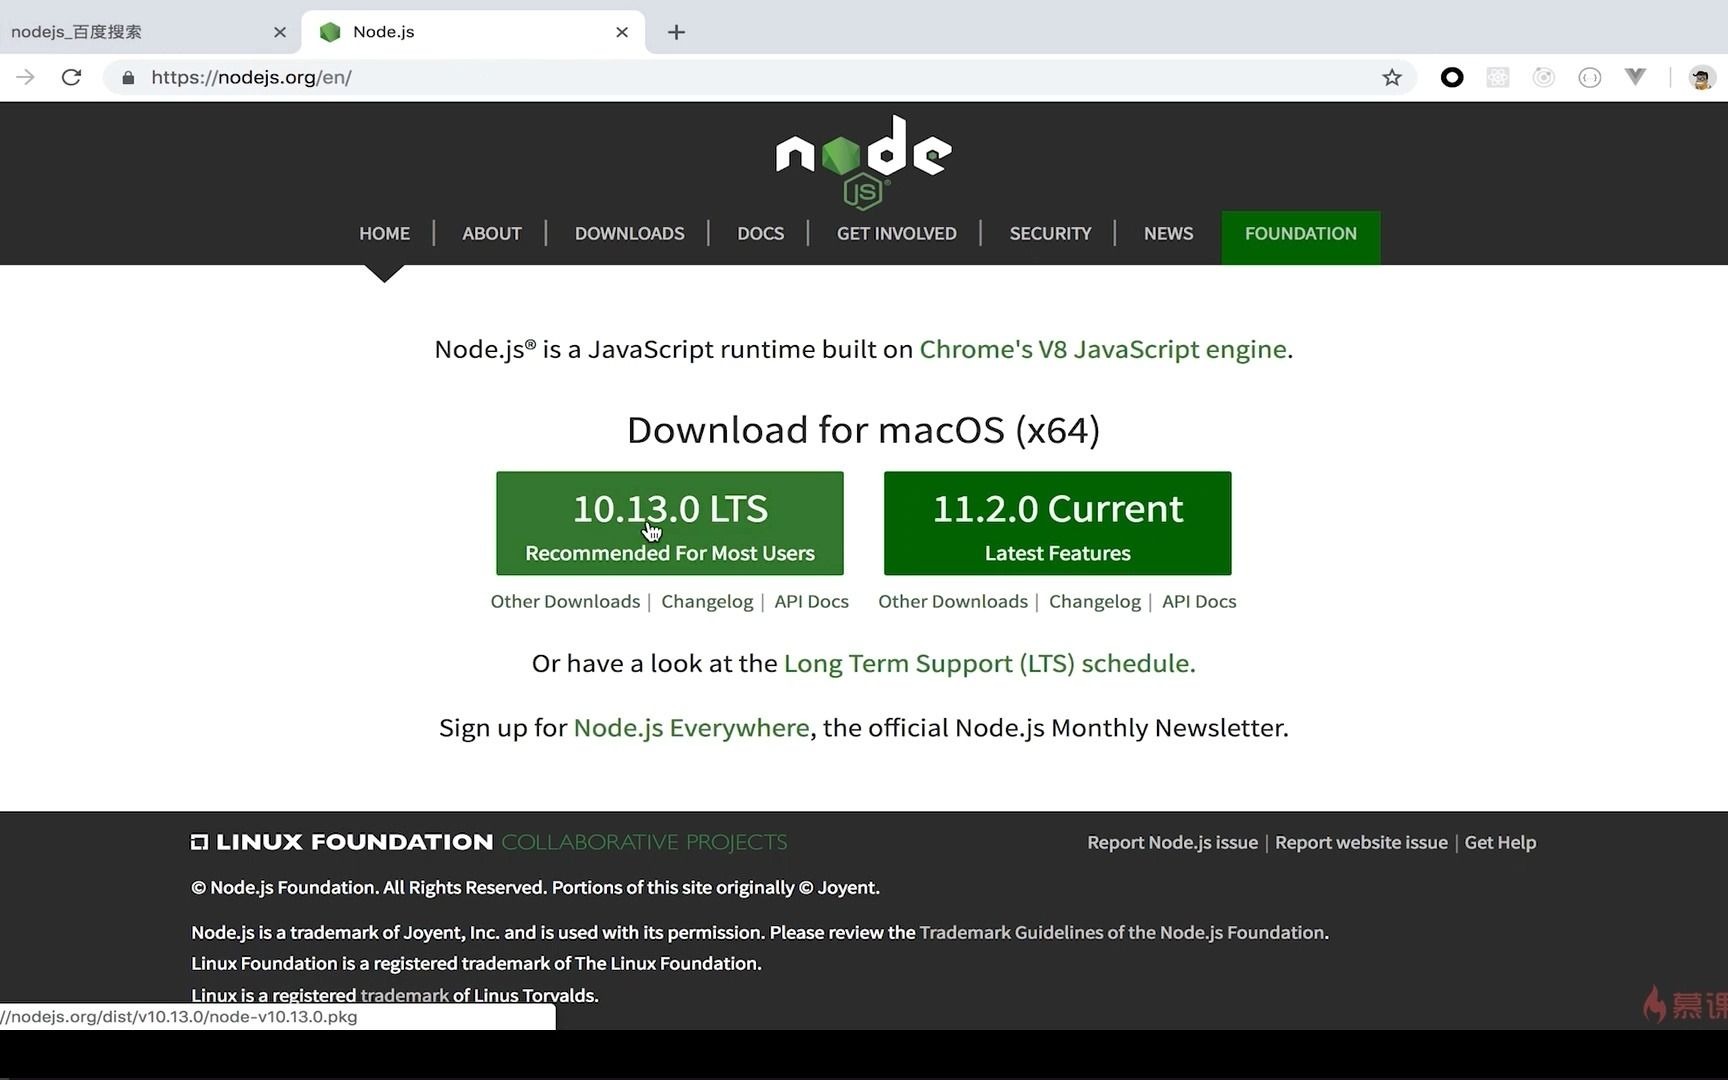
Task: Close the nodejs_百度搜索 tab
Action: click(280, 32)
